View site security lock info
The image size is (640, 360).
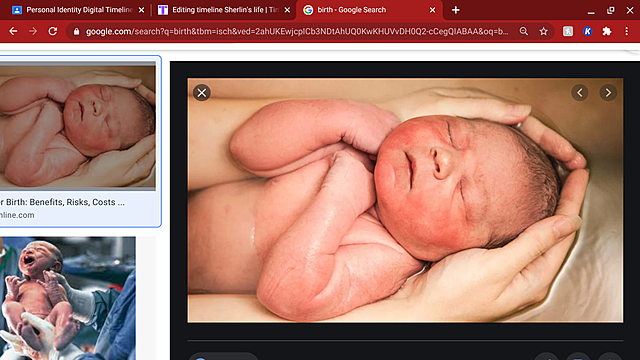point(76,31)
